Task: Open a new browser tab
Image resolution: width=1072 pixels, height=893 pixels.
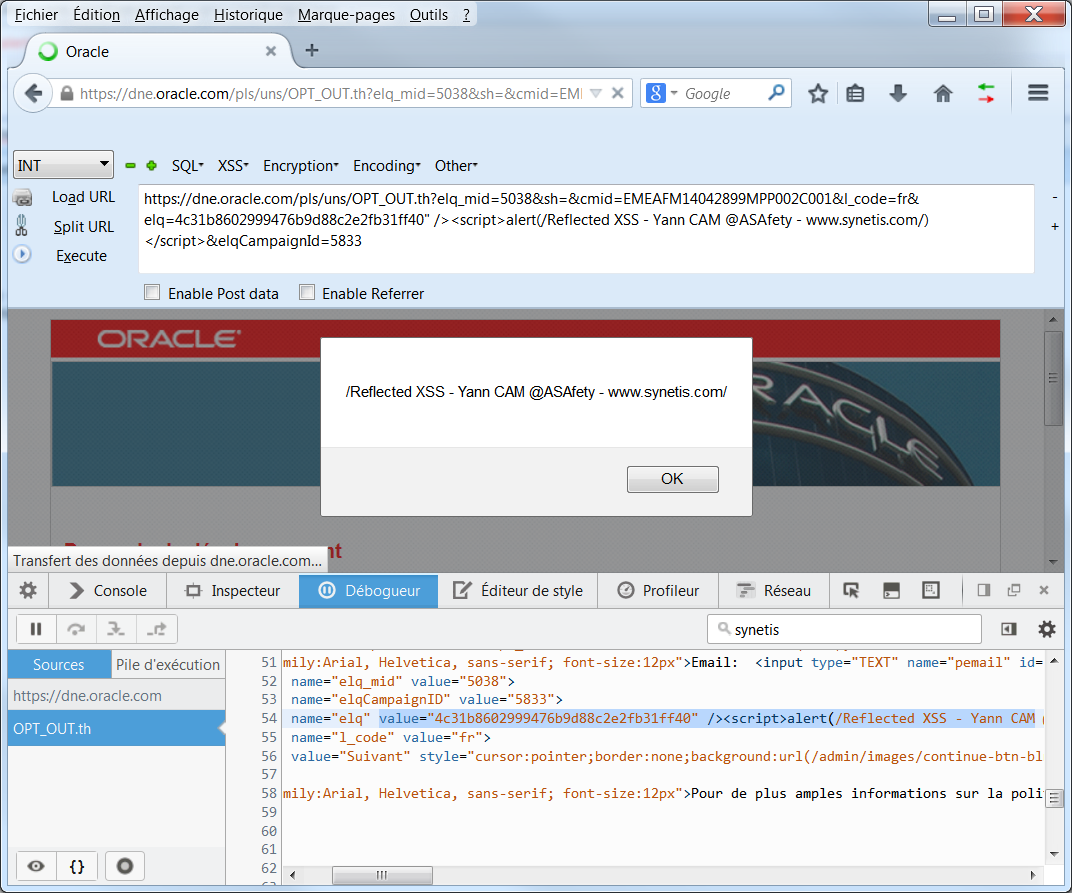Action: point(312,50)
